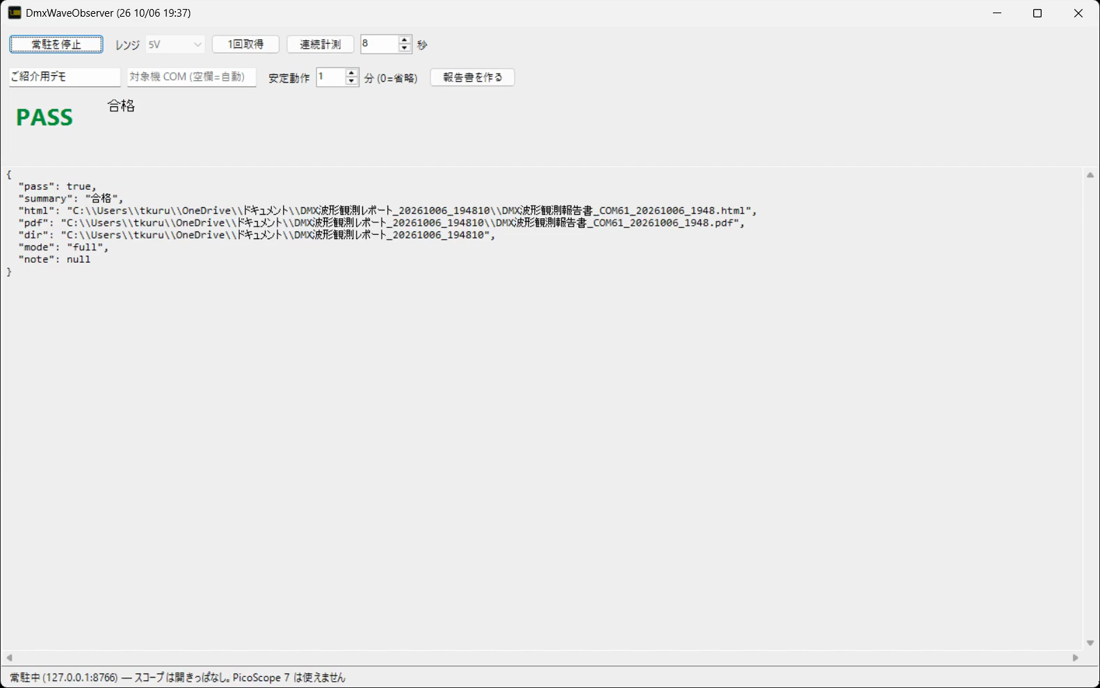
Task: Decrement the 安定動作 minutes spinner
Action: point(351,81)
